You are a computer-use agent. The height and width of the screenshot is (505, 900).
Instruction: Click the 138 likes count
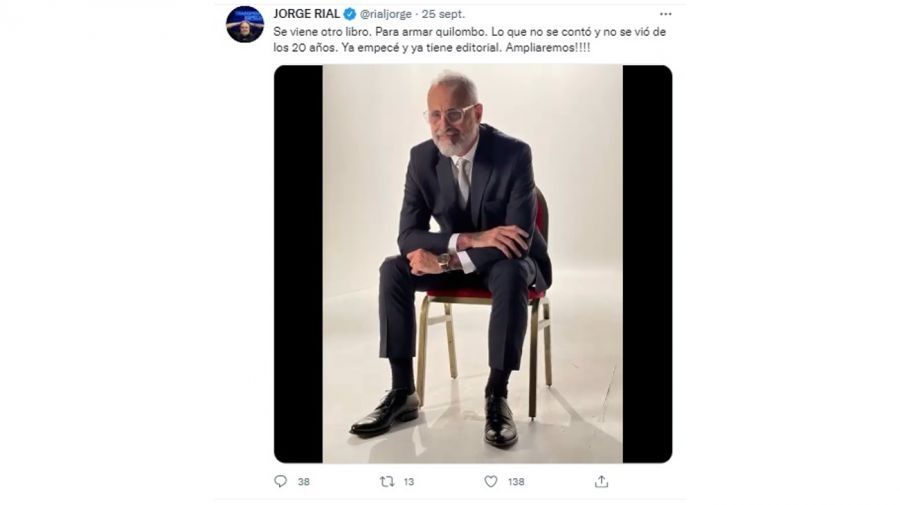(516, 481)
